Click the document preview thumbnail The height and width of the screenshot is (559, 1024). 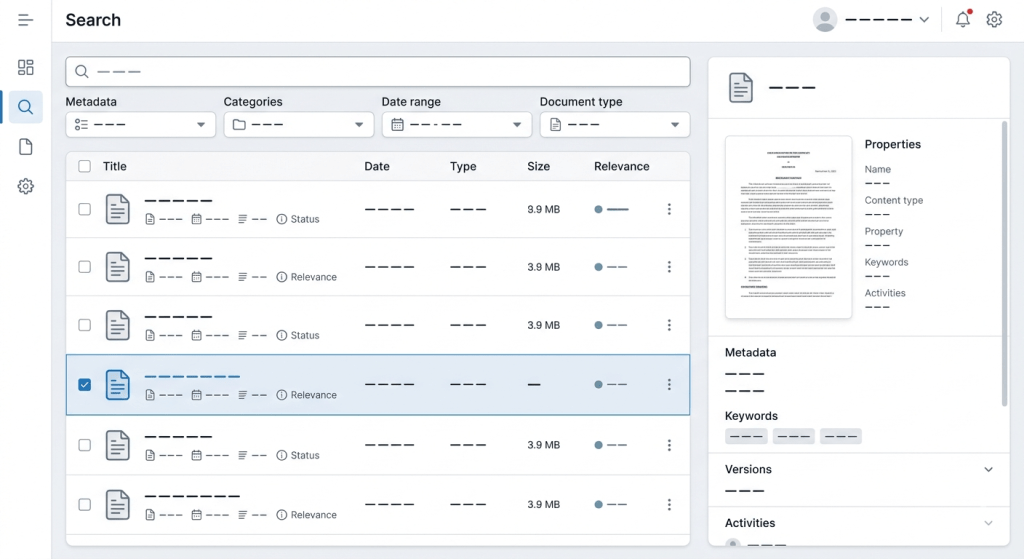788,227
